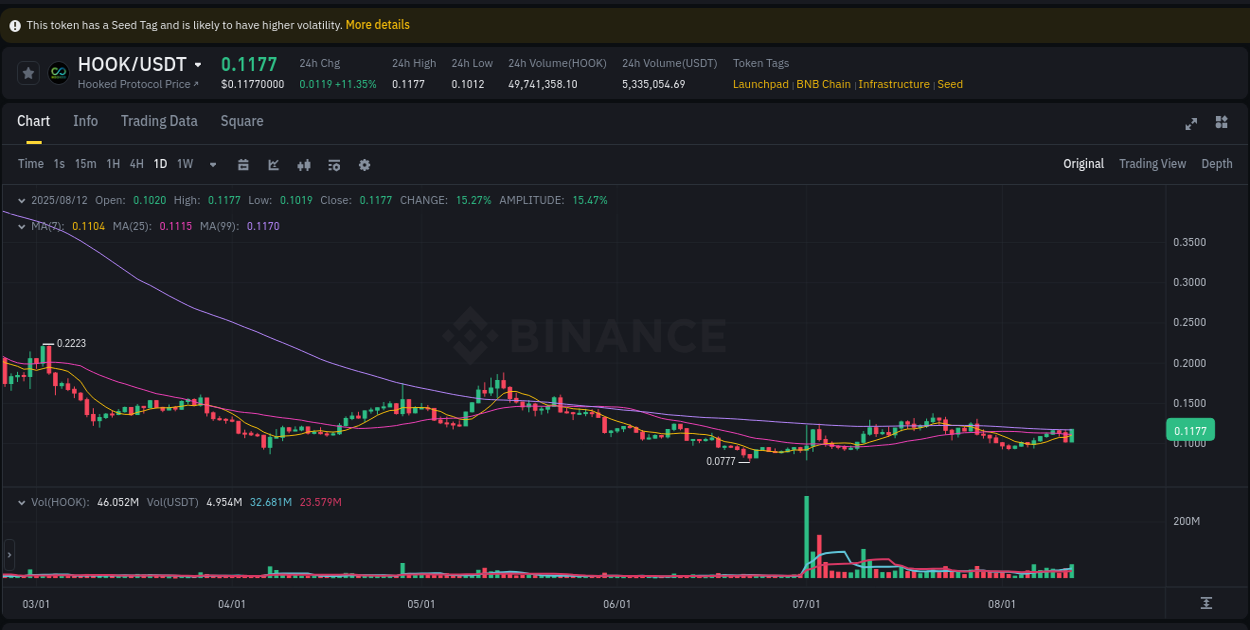The width and height of the screenshot is (1250, 630).
Task: Click the green 0.1177 current price label
Action: pos(1190,429)
